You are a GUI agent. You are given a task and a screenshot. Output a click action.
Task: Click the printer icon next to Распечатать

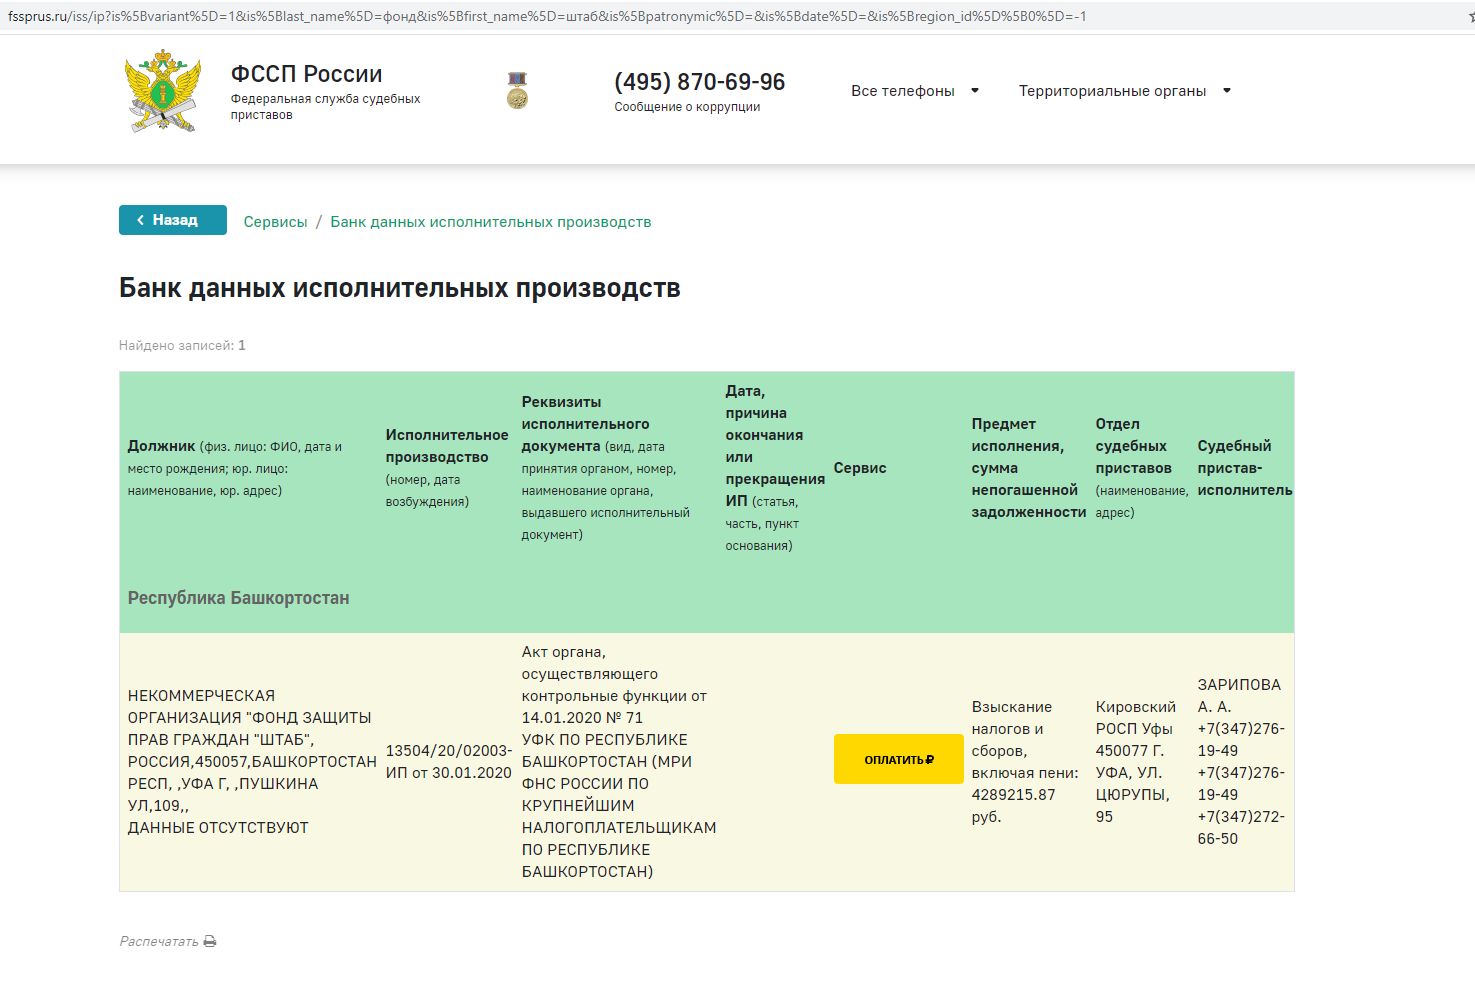click(x=209, y=940)
